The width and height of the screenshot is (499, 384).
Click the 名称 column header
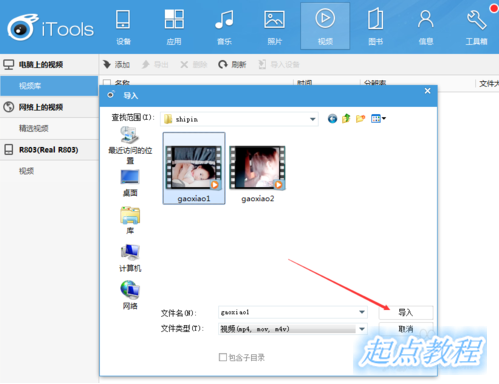point(122,82)
